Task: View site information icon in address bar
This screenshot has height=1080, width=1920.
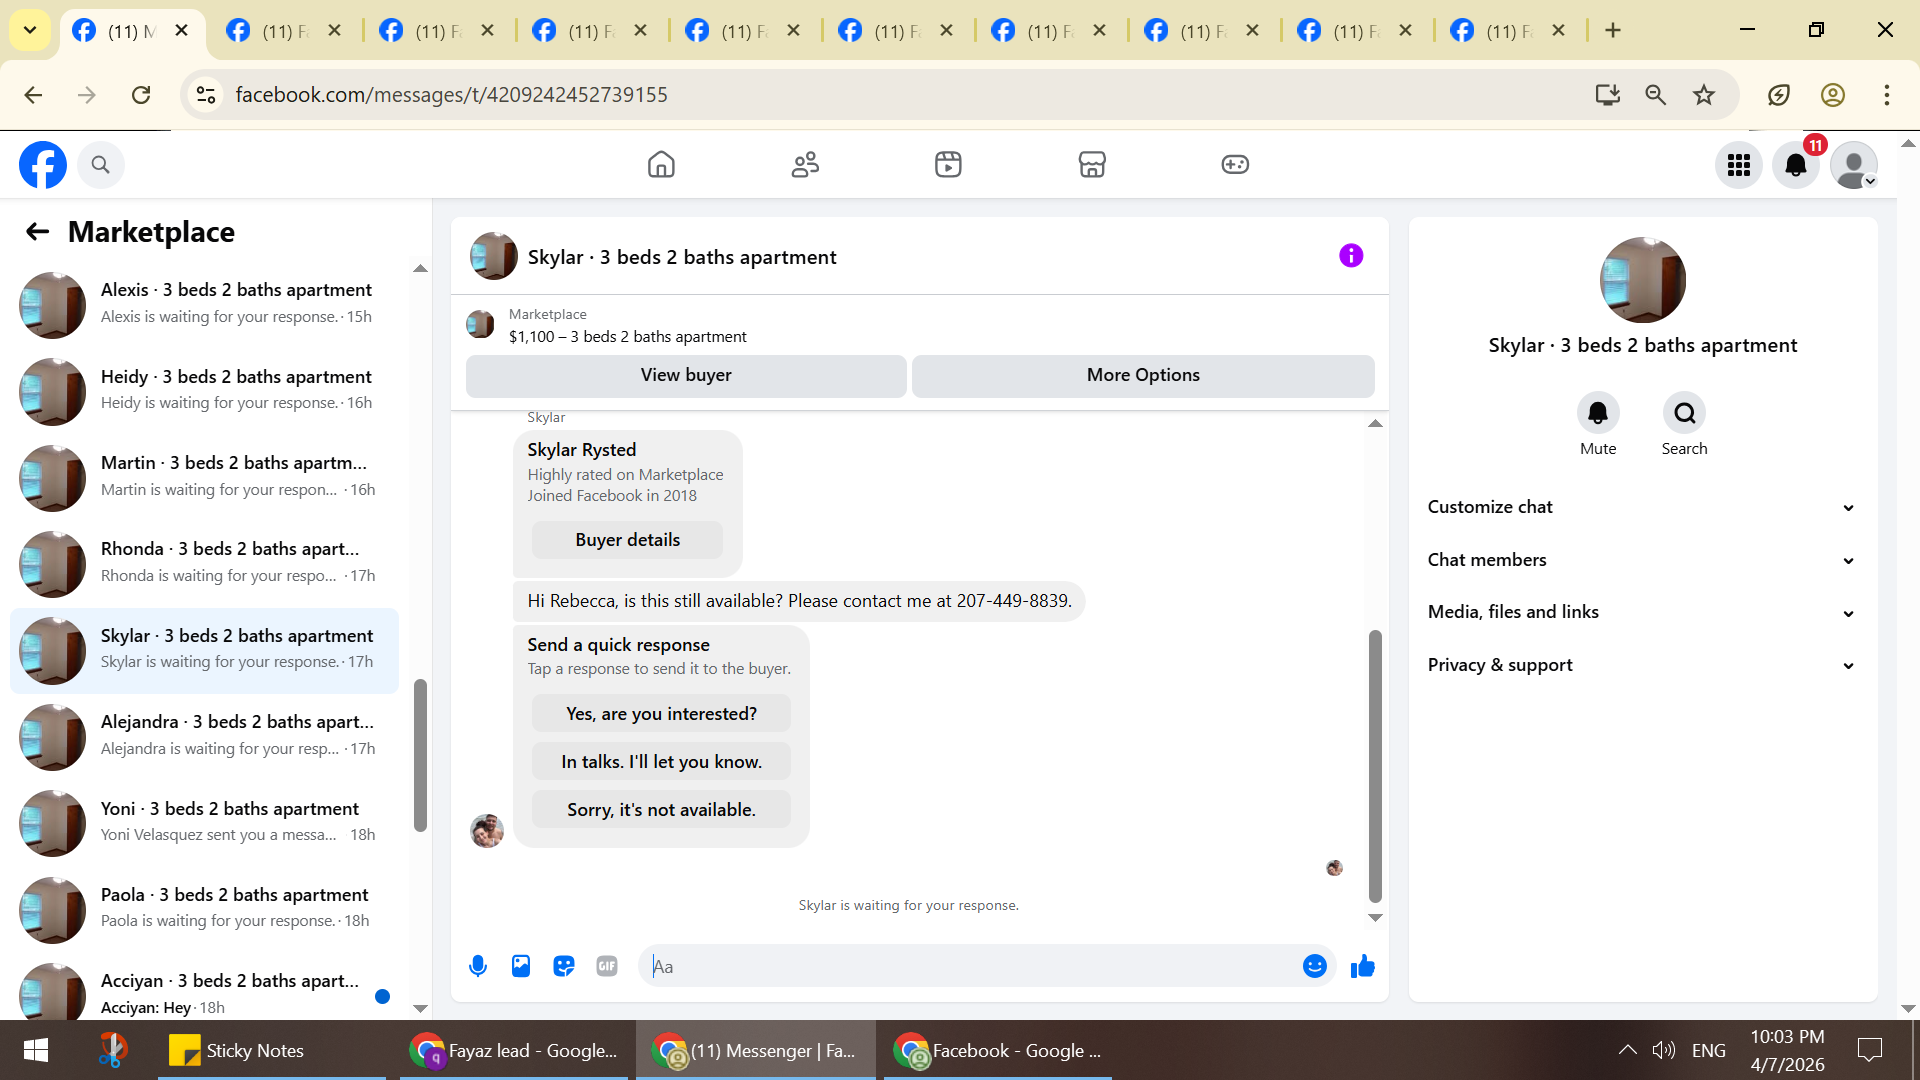Action: click(206, 95)
